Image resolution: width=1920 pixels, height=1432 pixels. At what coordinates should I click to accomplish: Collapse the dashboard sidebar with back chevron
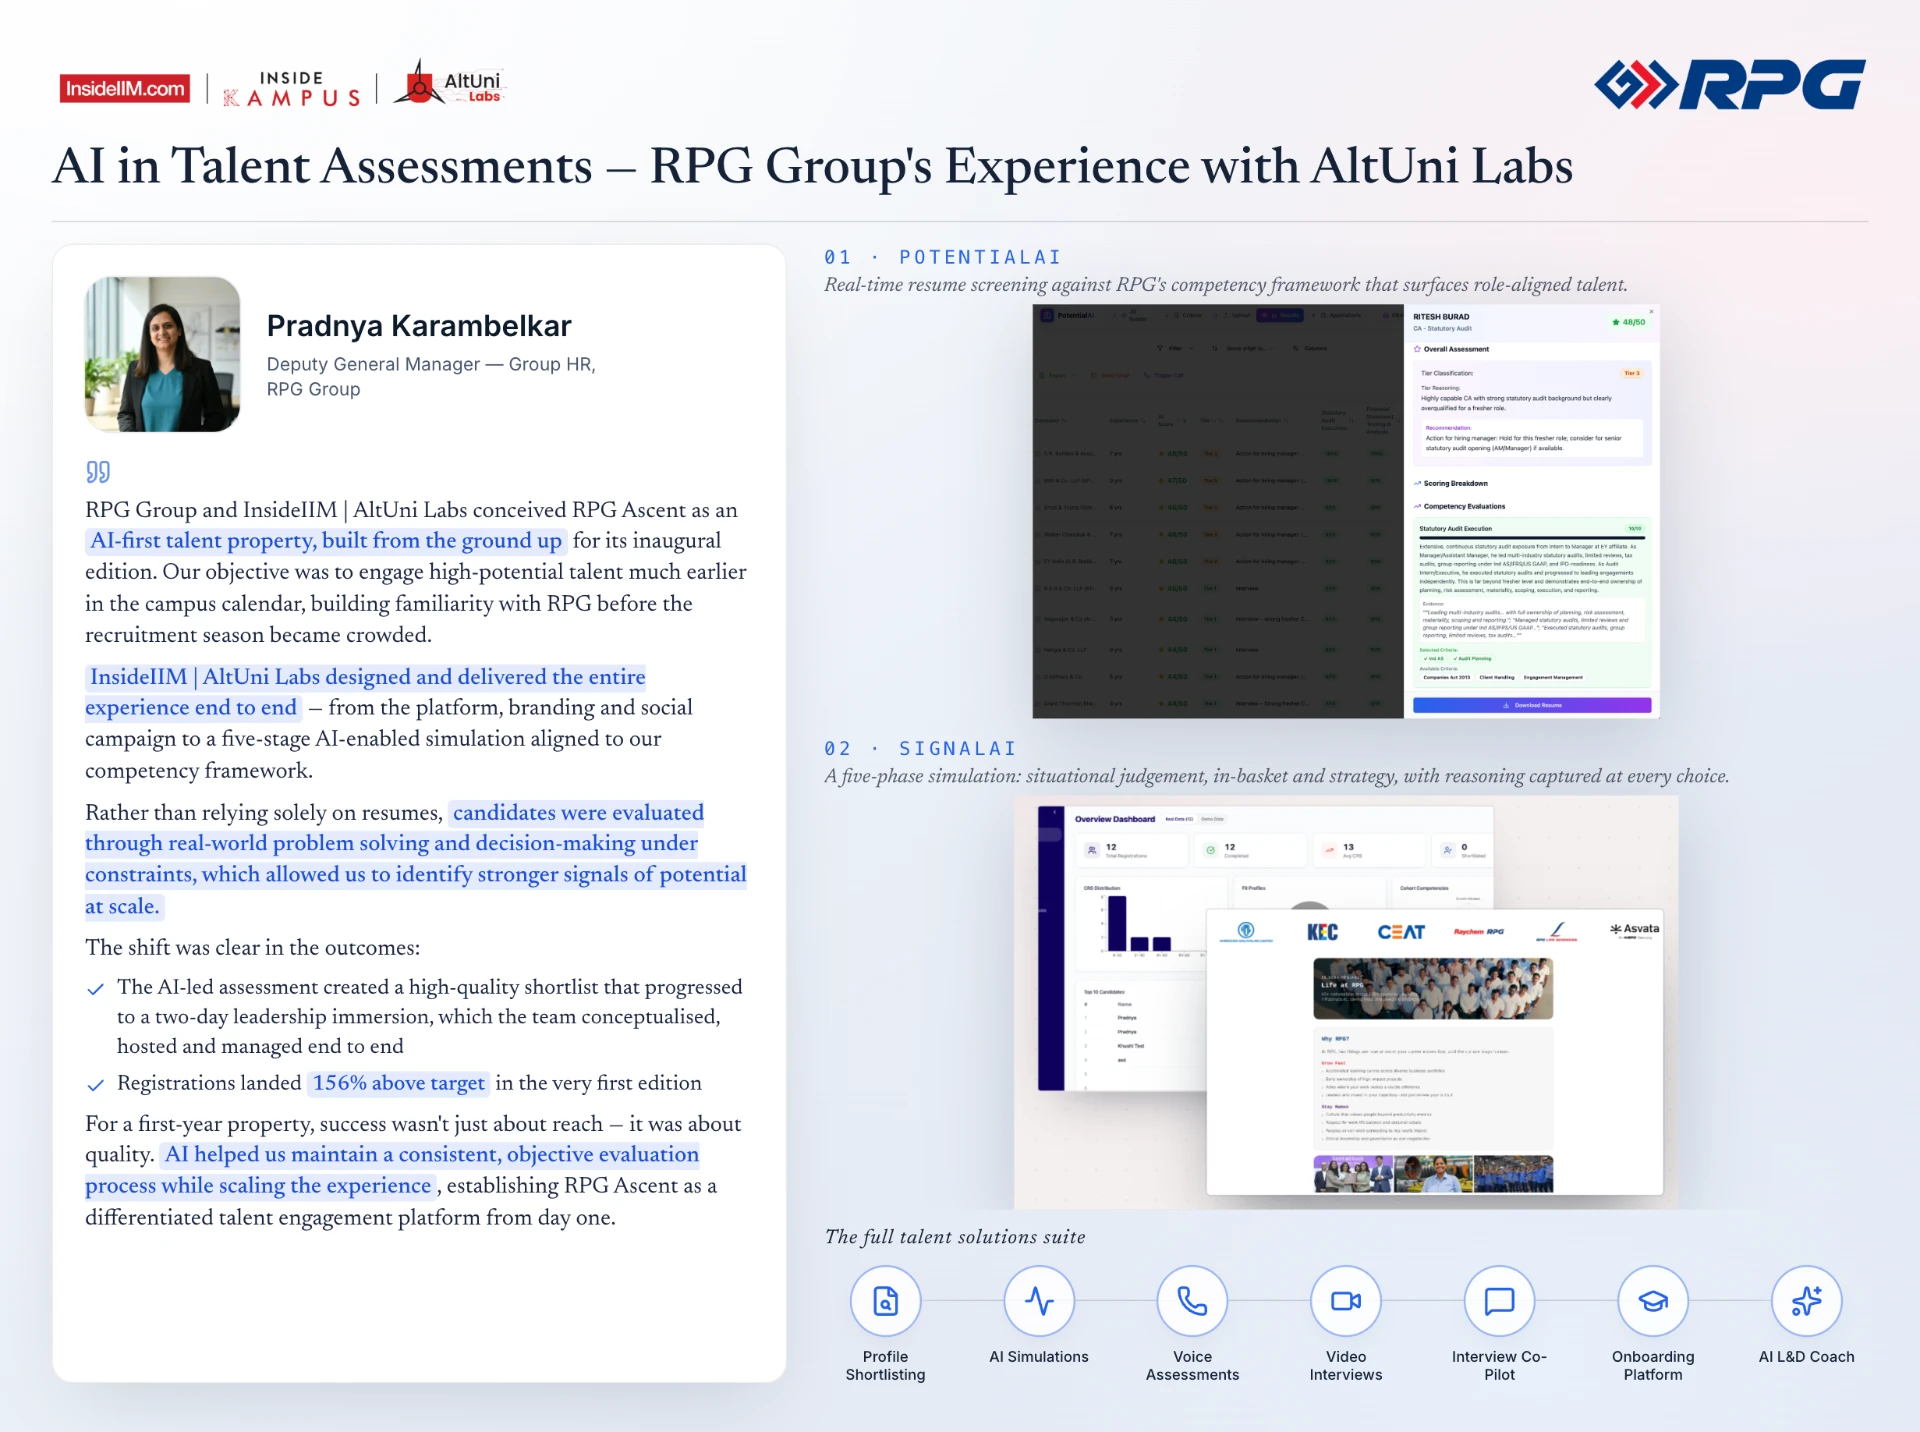[1055, 812]
